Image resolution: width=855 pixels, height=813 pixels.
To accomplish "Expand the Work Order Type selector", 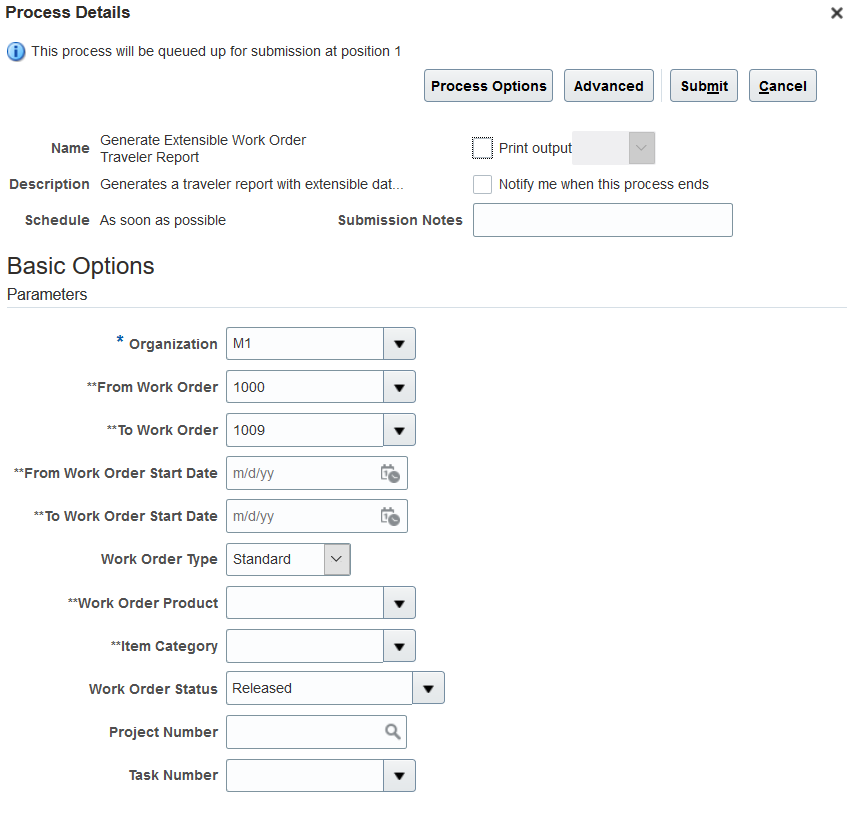I will coord(337,560).
